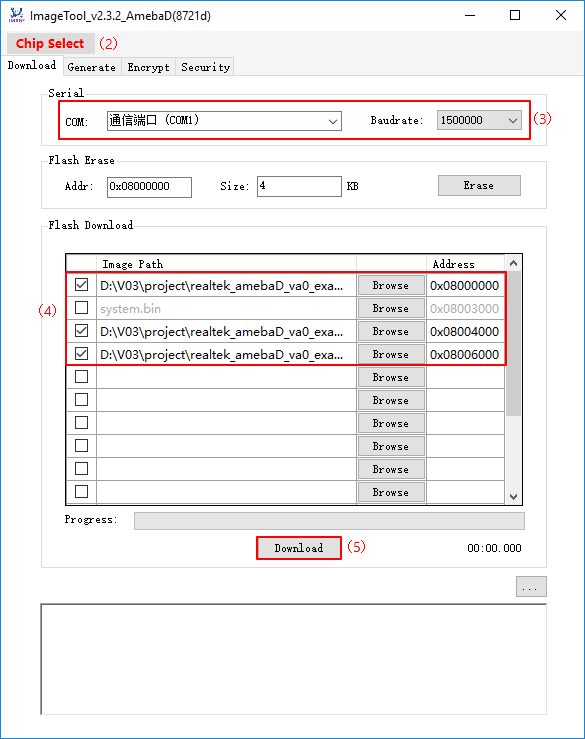Screen dimensions: 585x739
Task: Uncheck the 0x08000000 image row checkbox
Action: tap(82, 285)
